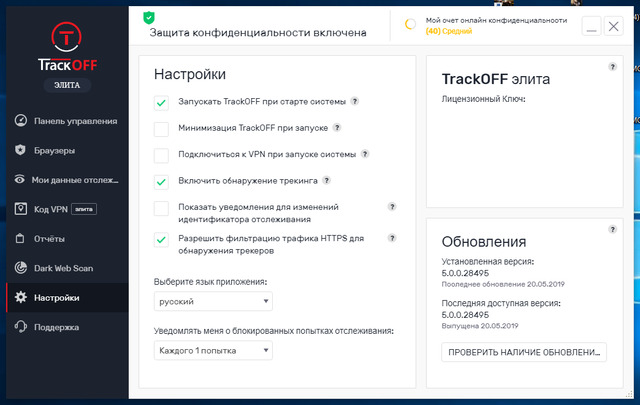The image size is (640, 405).
Task: Click help icon next to Минимизация TrackOFF при запуске
Action: coord(337,128)
